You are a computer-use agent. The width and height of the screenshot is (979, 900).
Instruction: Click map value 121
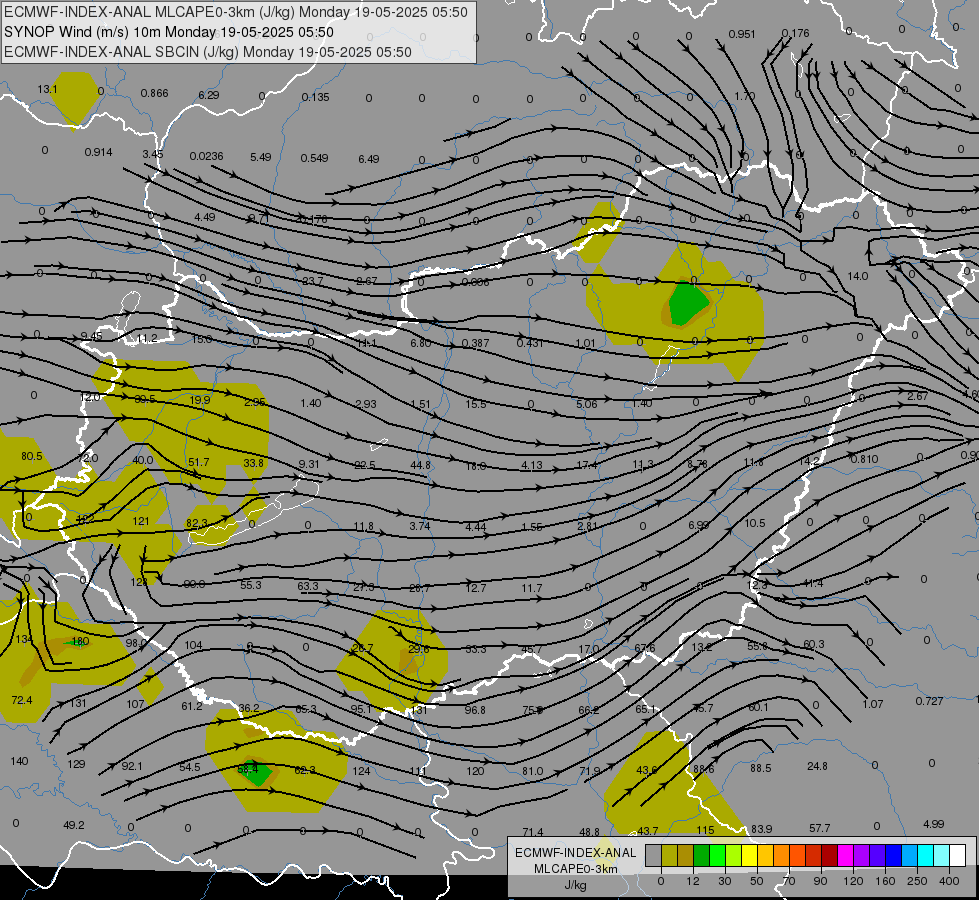141,521
